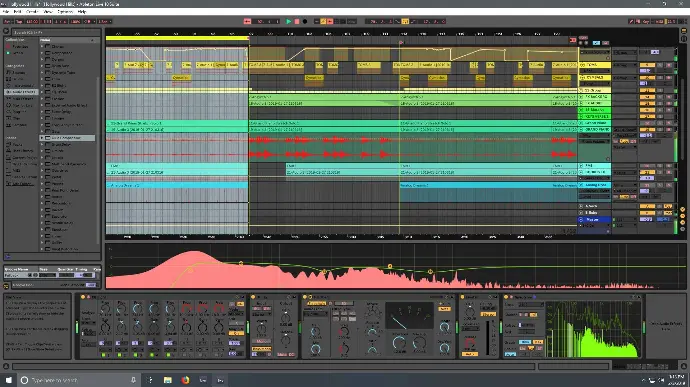
Task: Start playback with the green Play button
Action: pyautogui.click(x=289, y=21)
